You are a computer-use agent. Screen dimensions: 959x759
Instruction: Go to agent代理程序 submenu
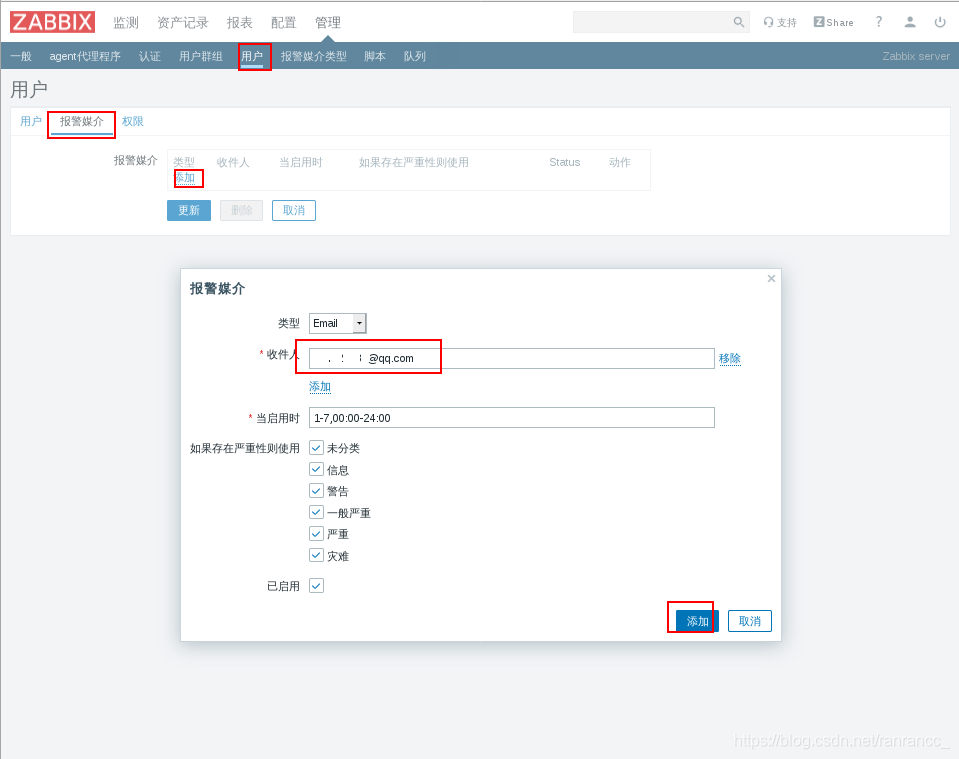click(x=85, y=56)
